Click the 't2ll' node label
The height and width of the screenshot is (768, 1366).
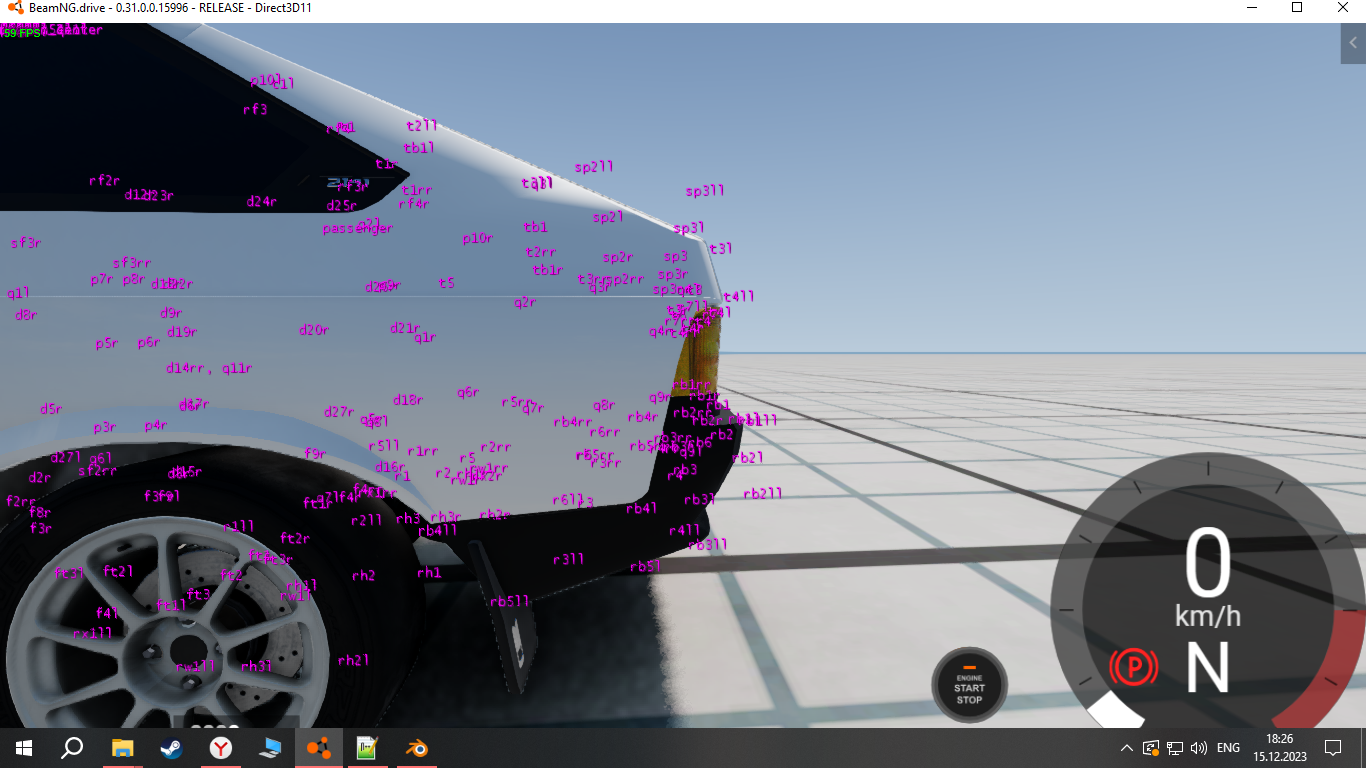422,126
